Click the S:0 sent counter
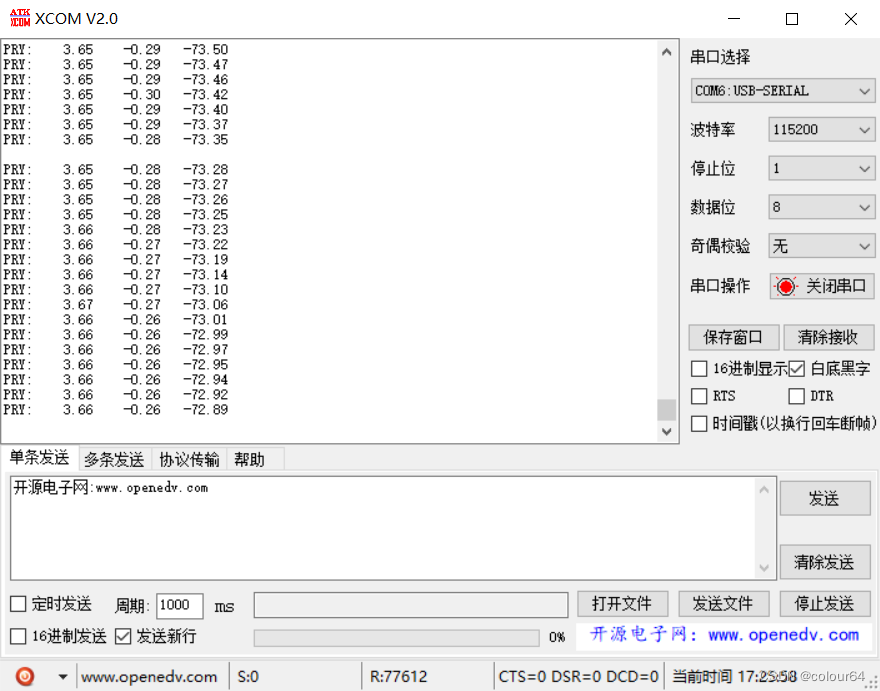Image resolution: width=880 pixels, height=691 pixels. (249, 677)
